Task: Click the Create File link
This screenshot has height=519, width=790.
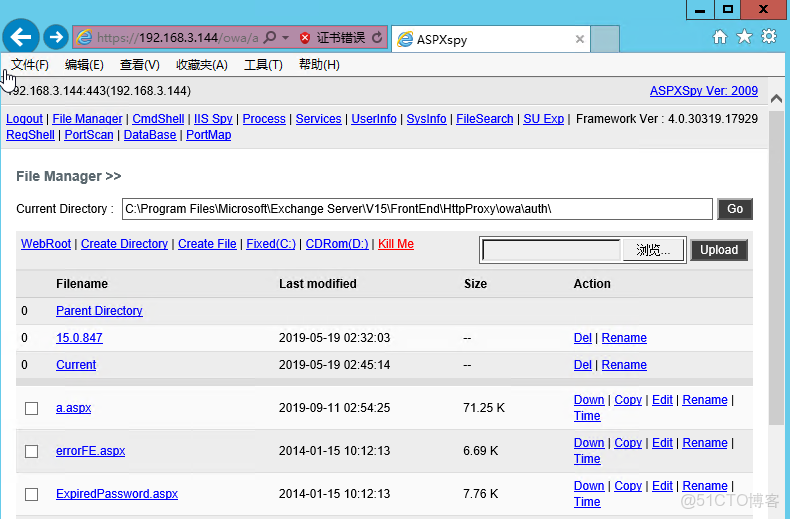Action: point(207,244)
